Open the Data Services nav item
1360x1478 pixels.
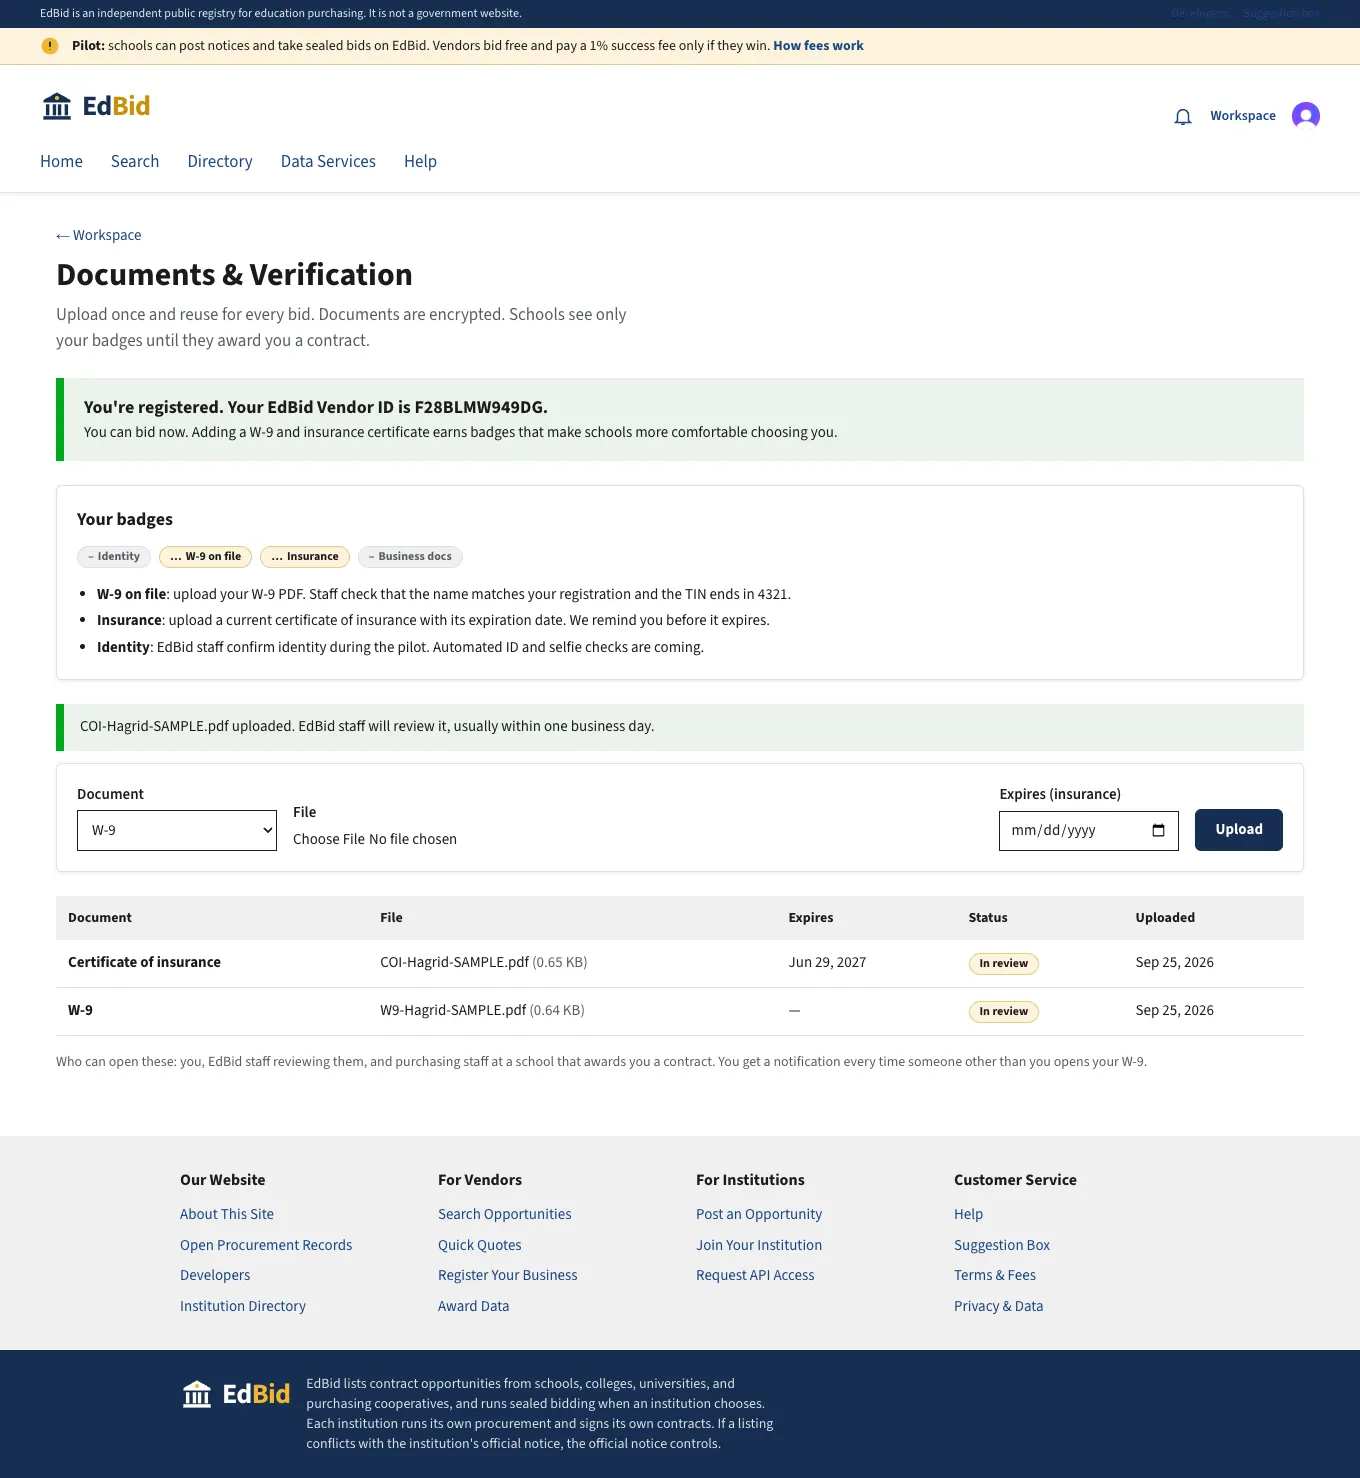pyautogui.click(x=328, y=162)
